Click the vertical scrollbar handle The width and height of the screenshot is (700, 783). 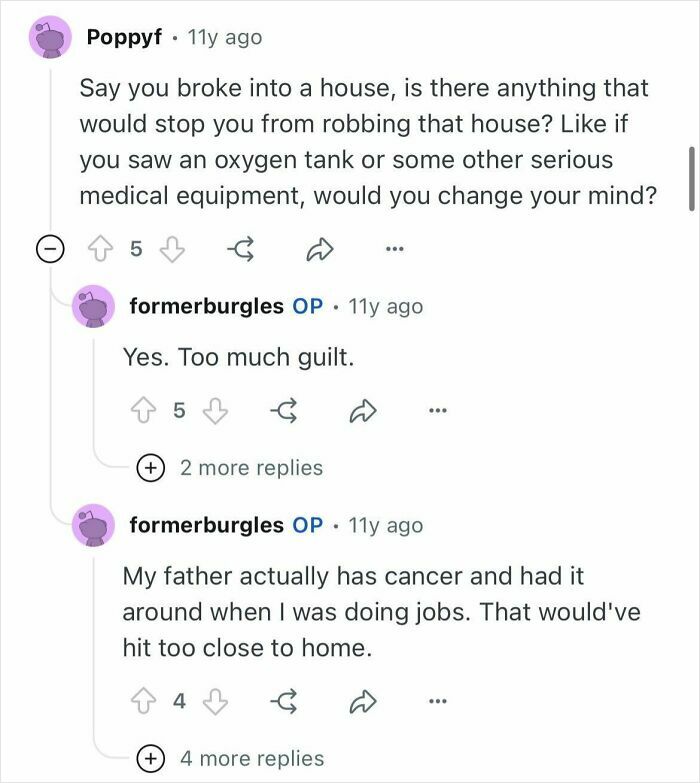[691, 178]
